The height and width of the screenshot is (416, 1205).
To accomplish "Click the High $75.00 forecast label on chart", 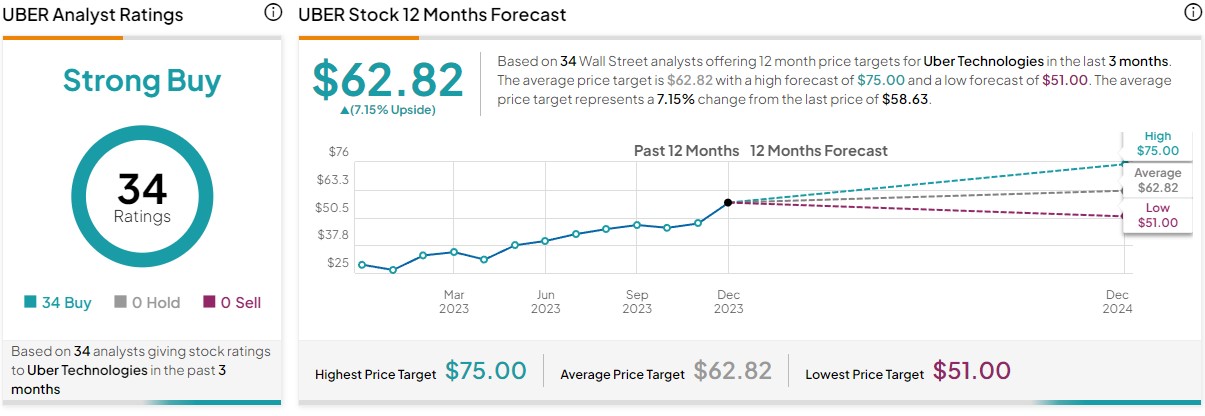I will point(1158,144).
